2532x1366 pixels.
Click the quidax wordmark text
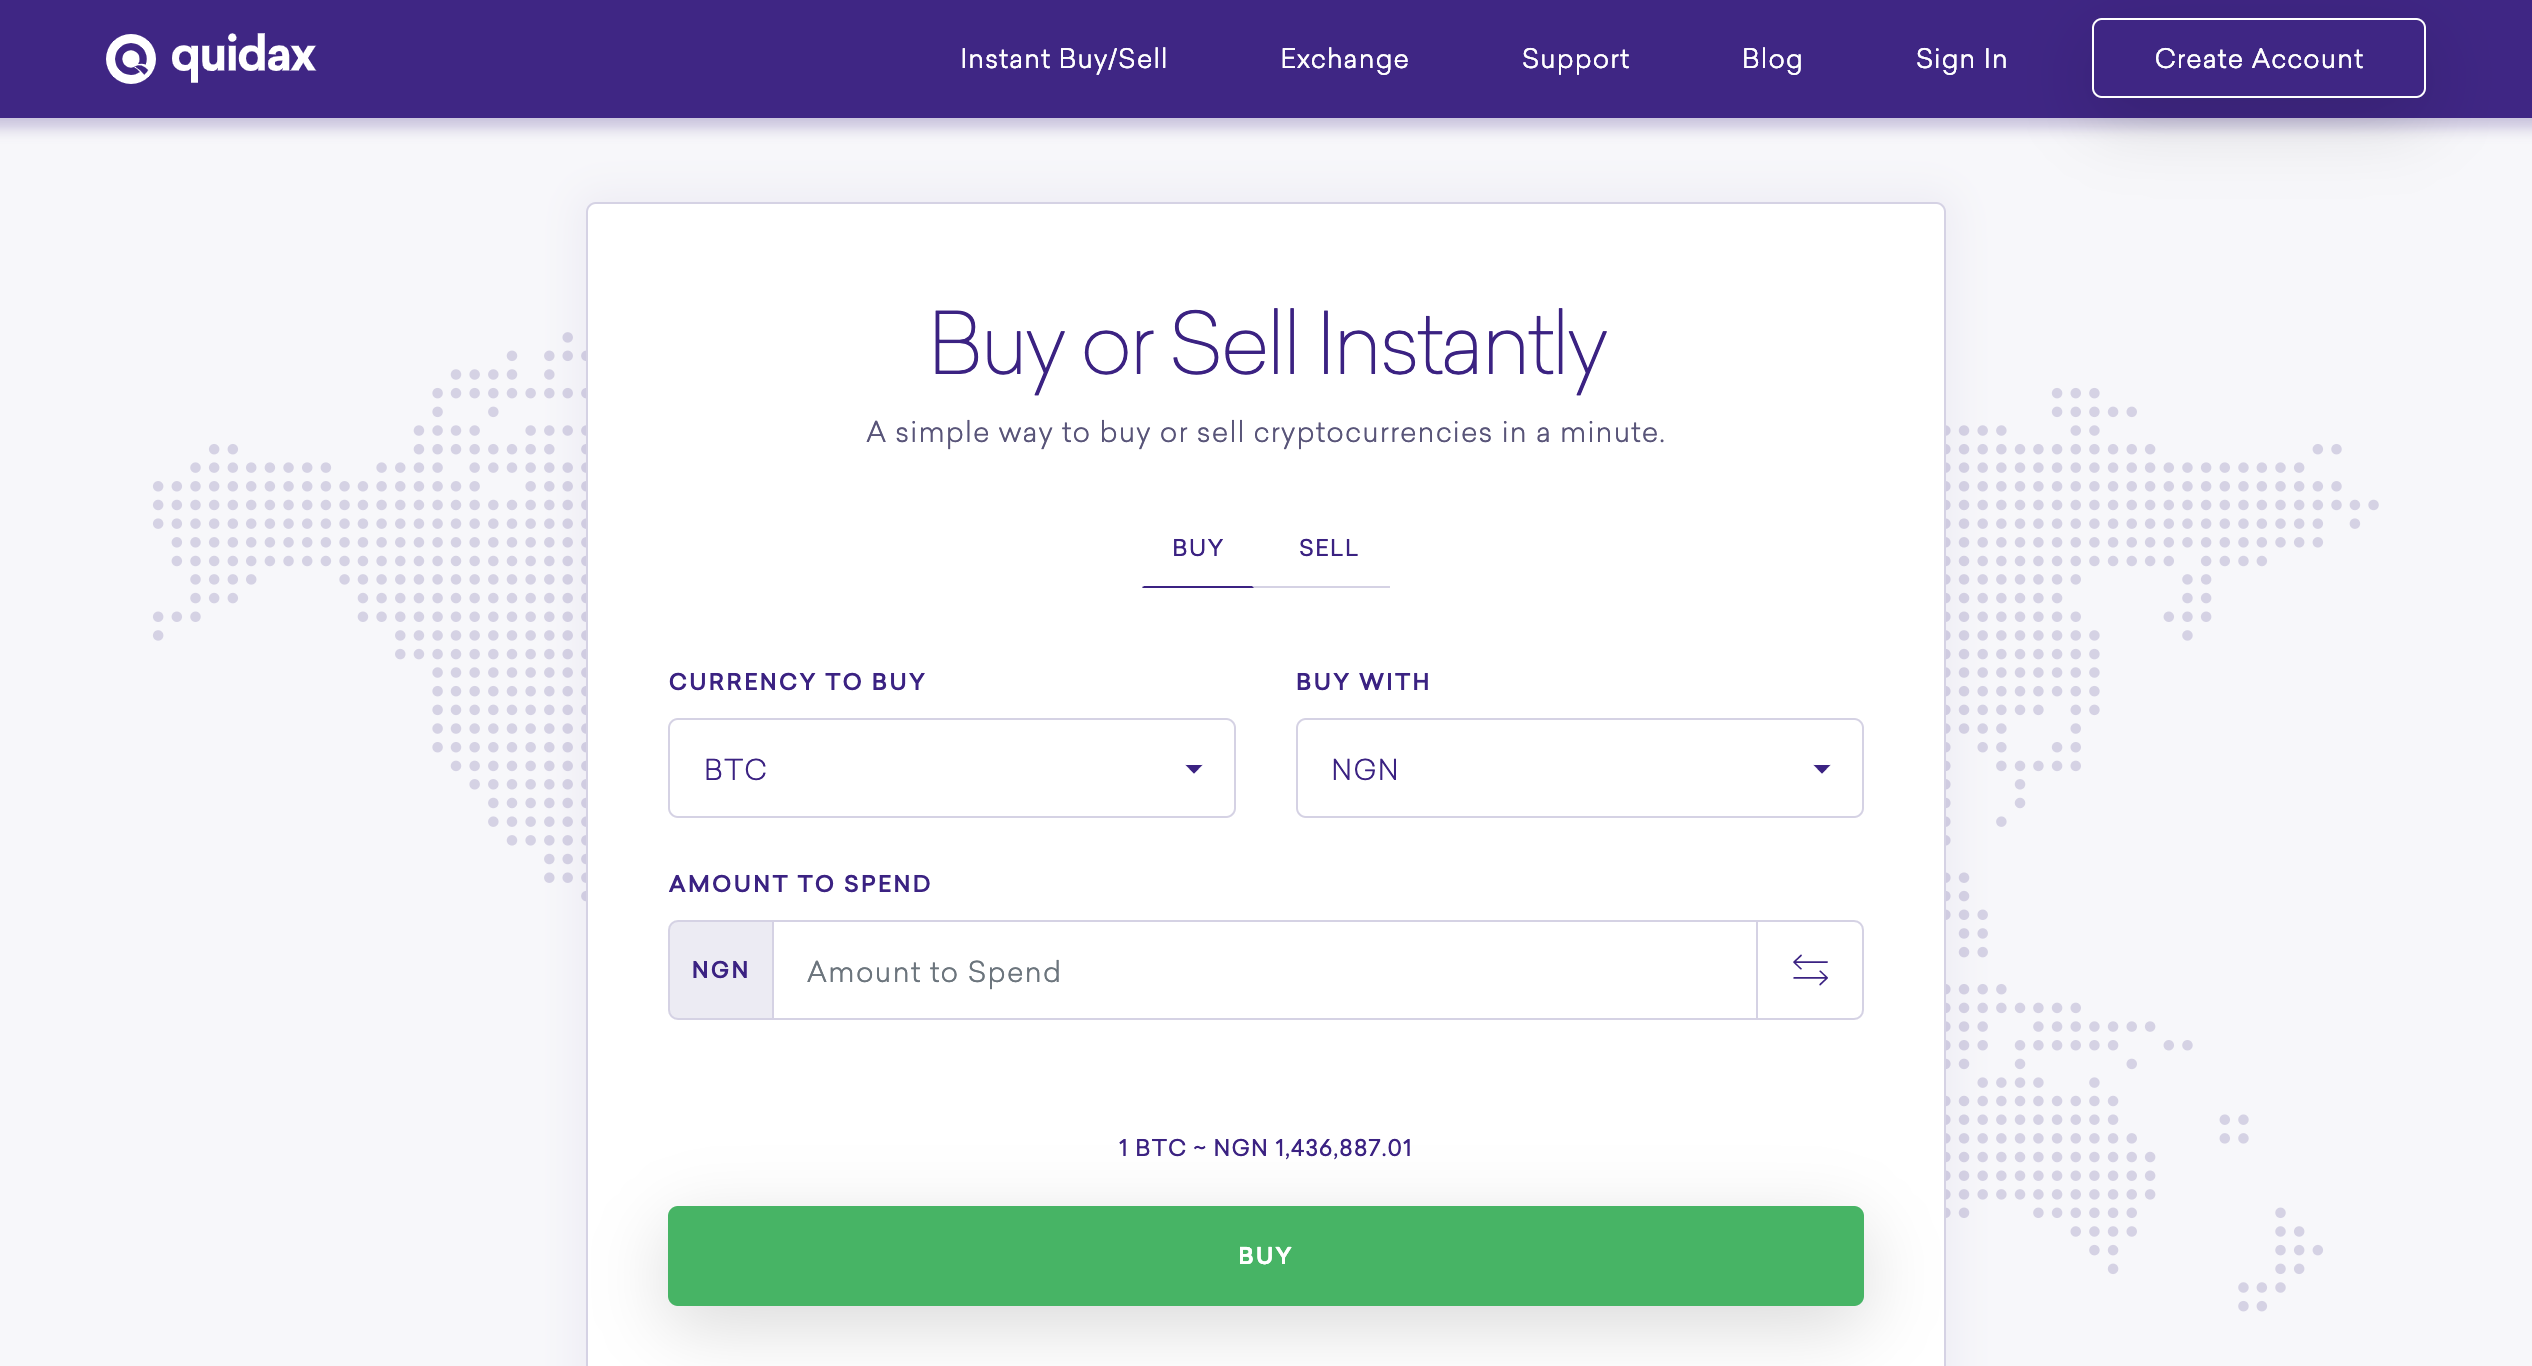243,57
